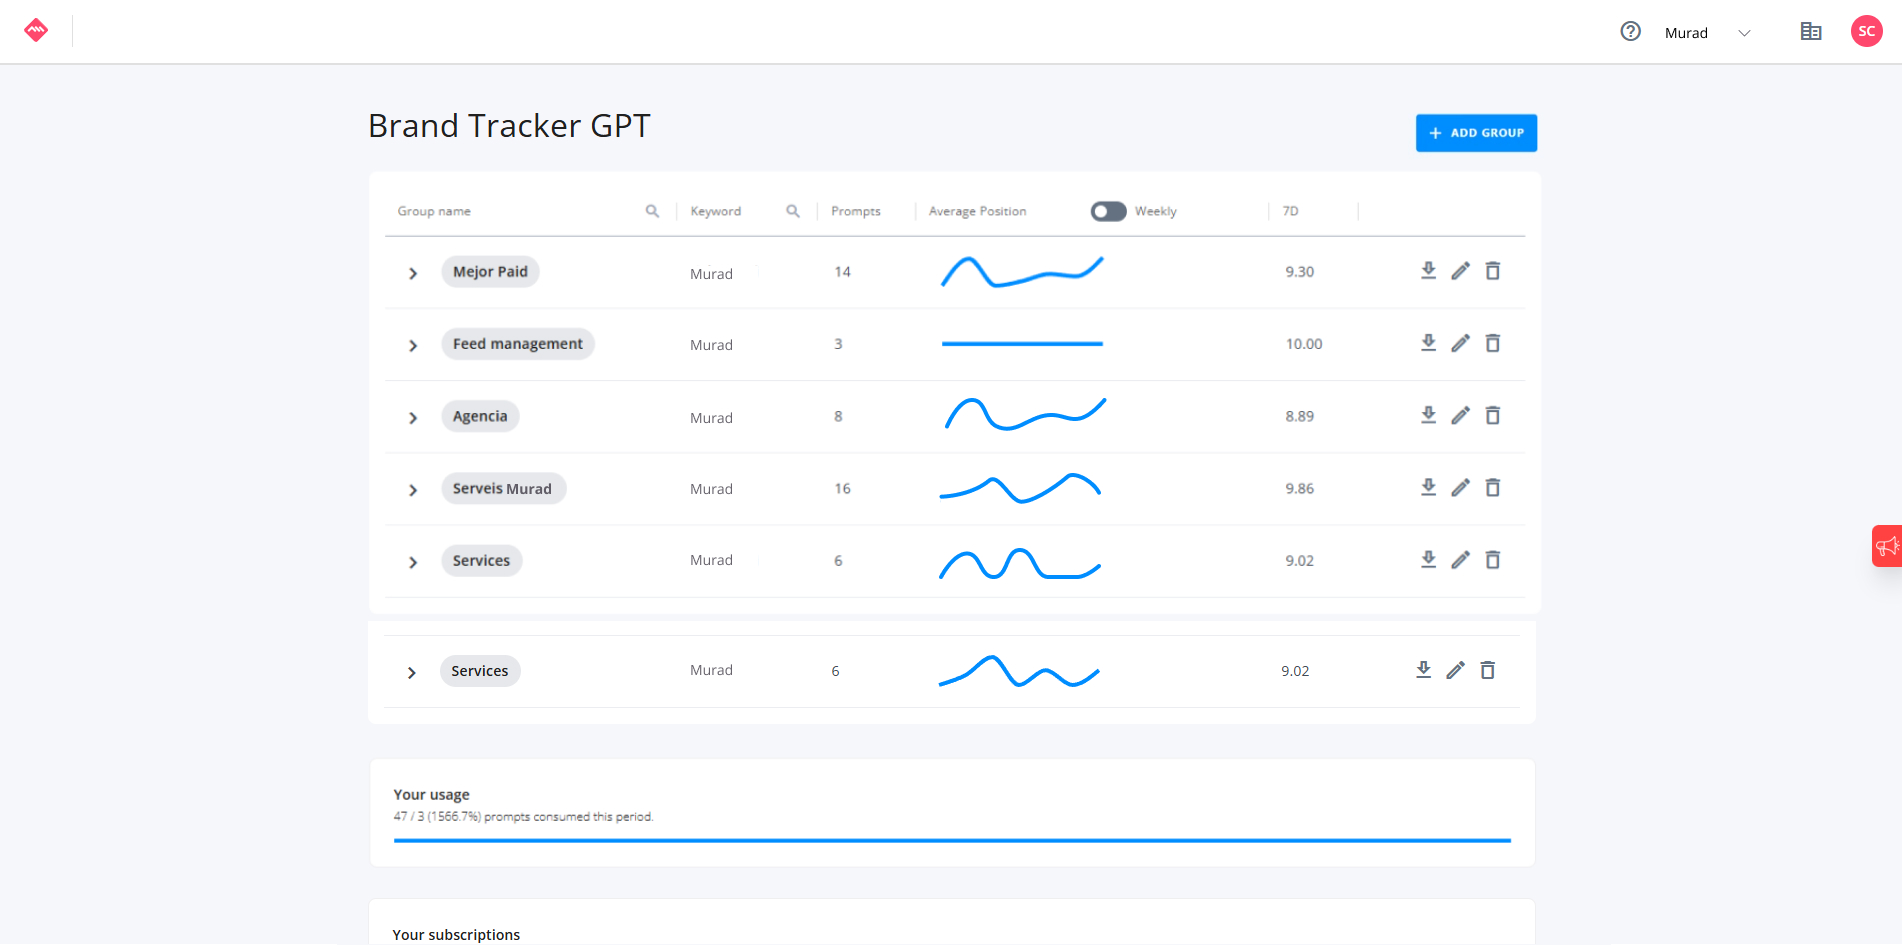
Task: Download the Serveis Murad group data
Action: pos(1428,487)
